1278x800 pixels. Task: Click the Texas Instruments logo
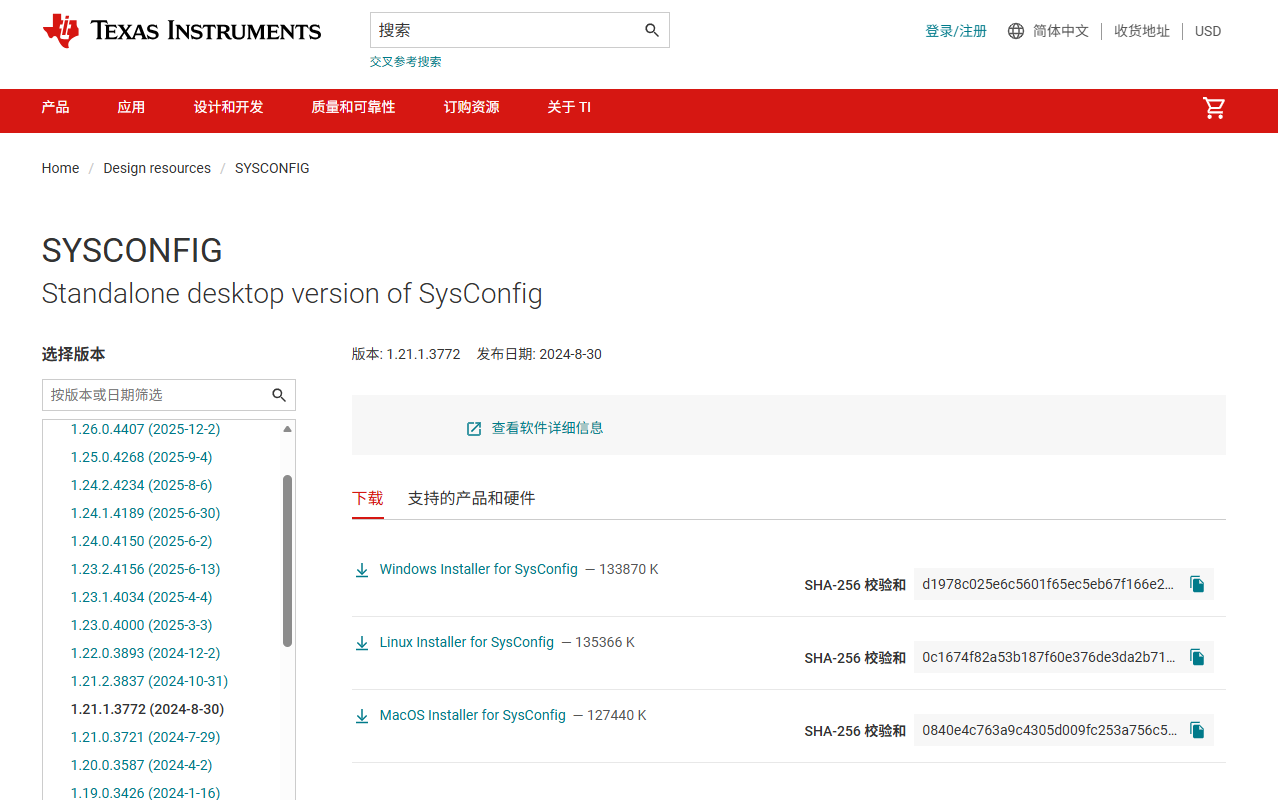click(x=181, y=31)
